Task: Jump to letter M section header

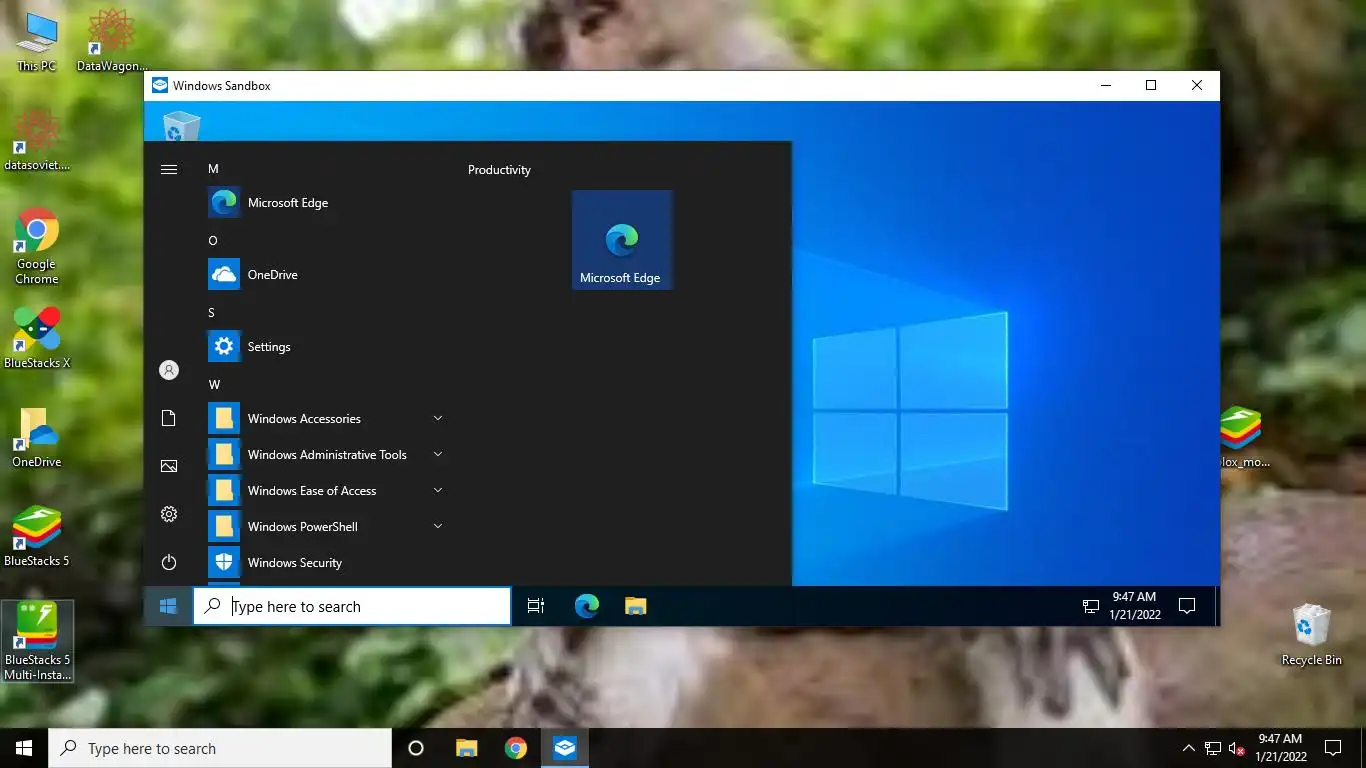Action: point(213,169)
